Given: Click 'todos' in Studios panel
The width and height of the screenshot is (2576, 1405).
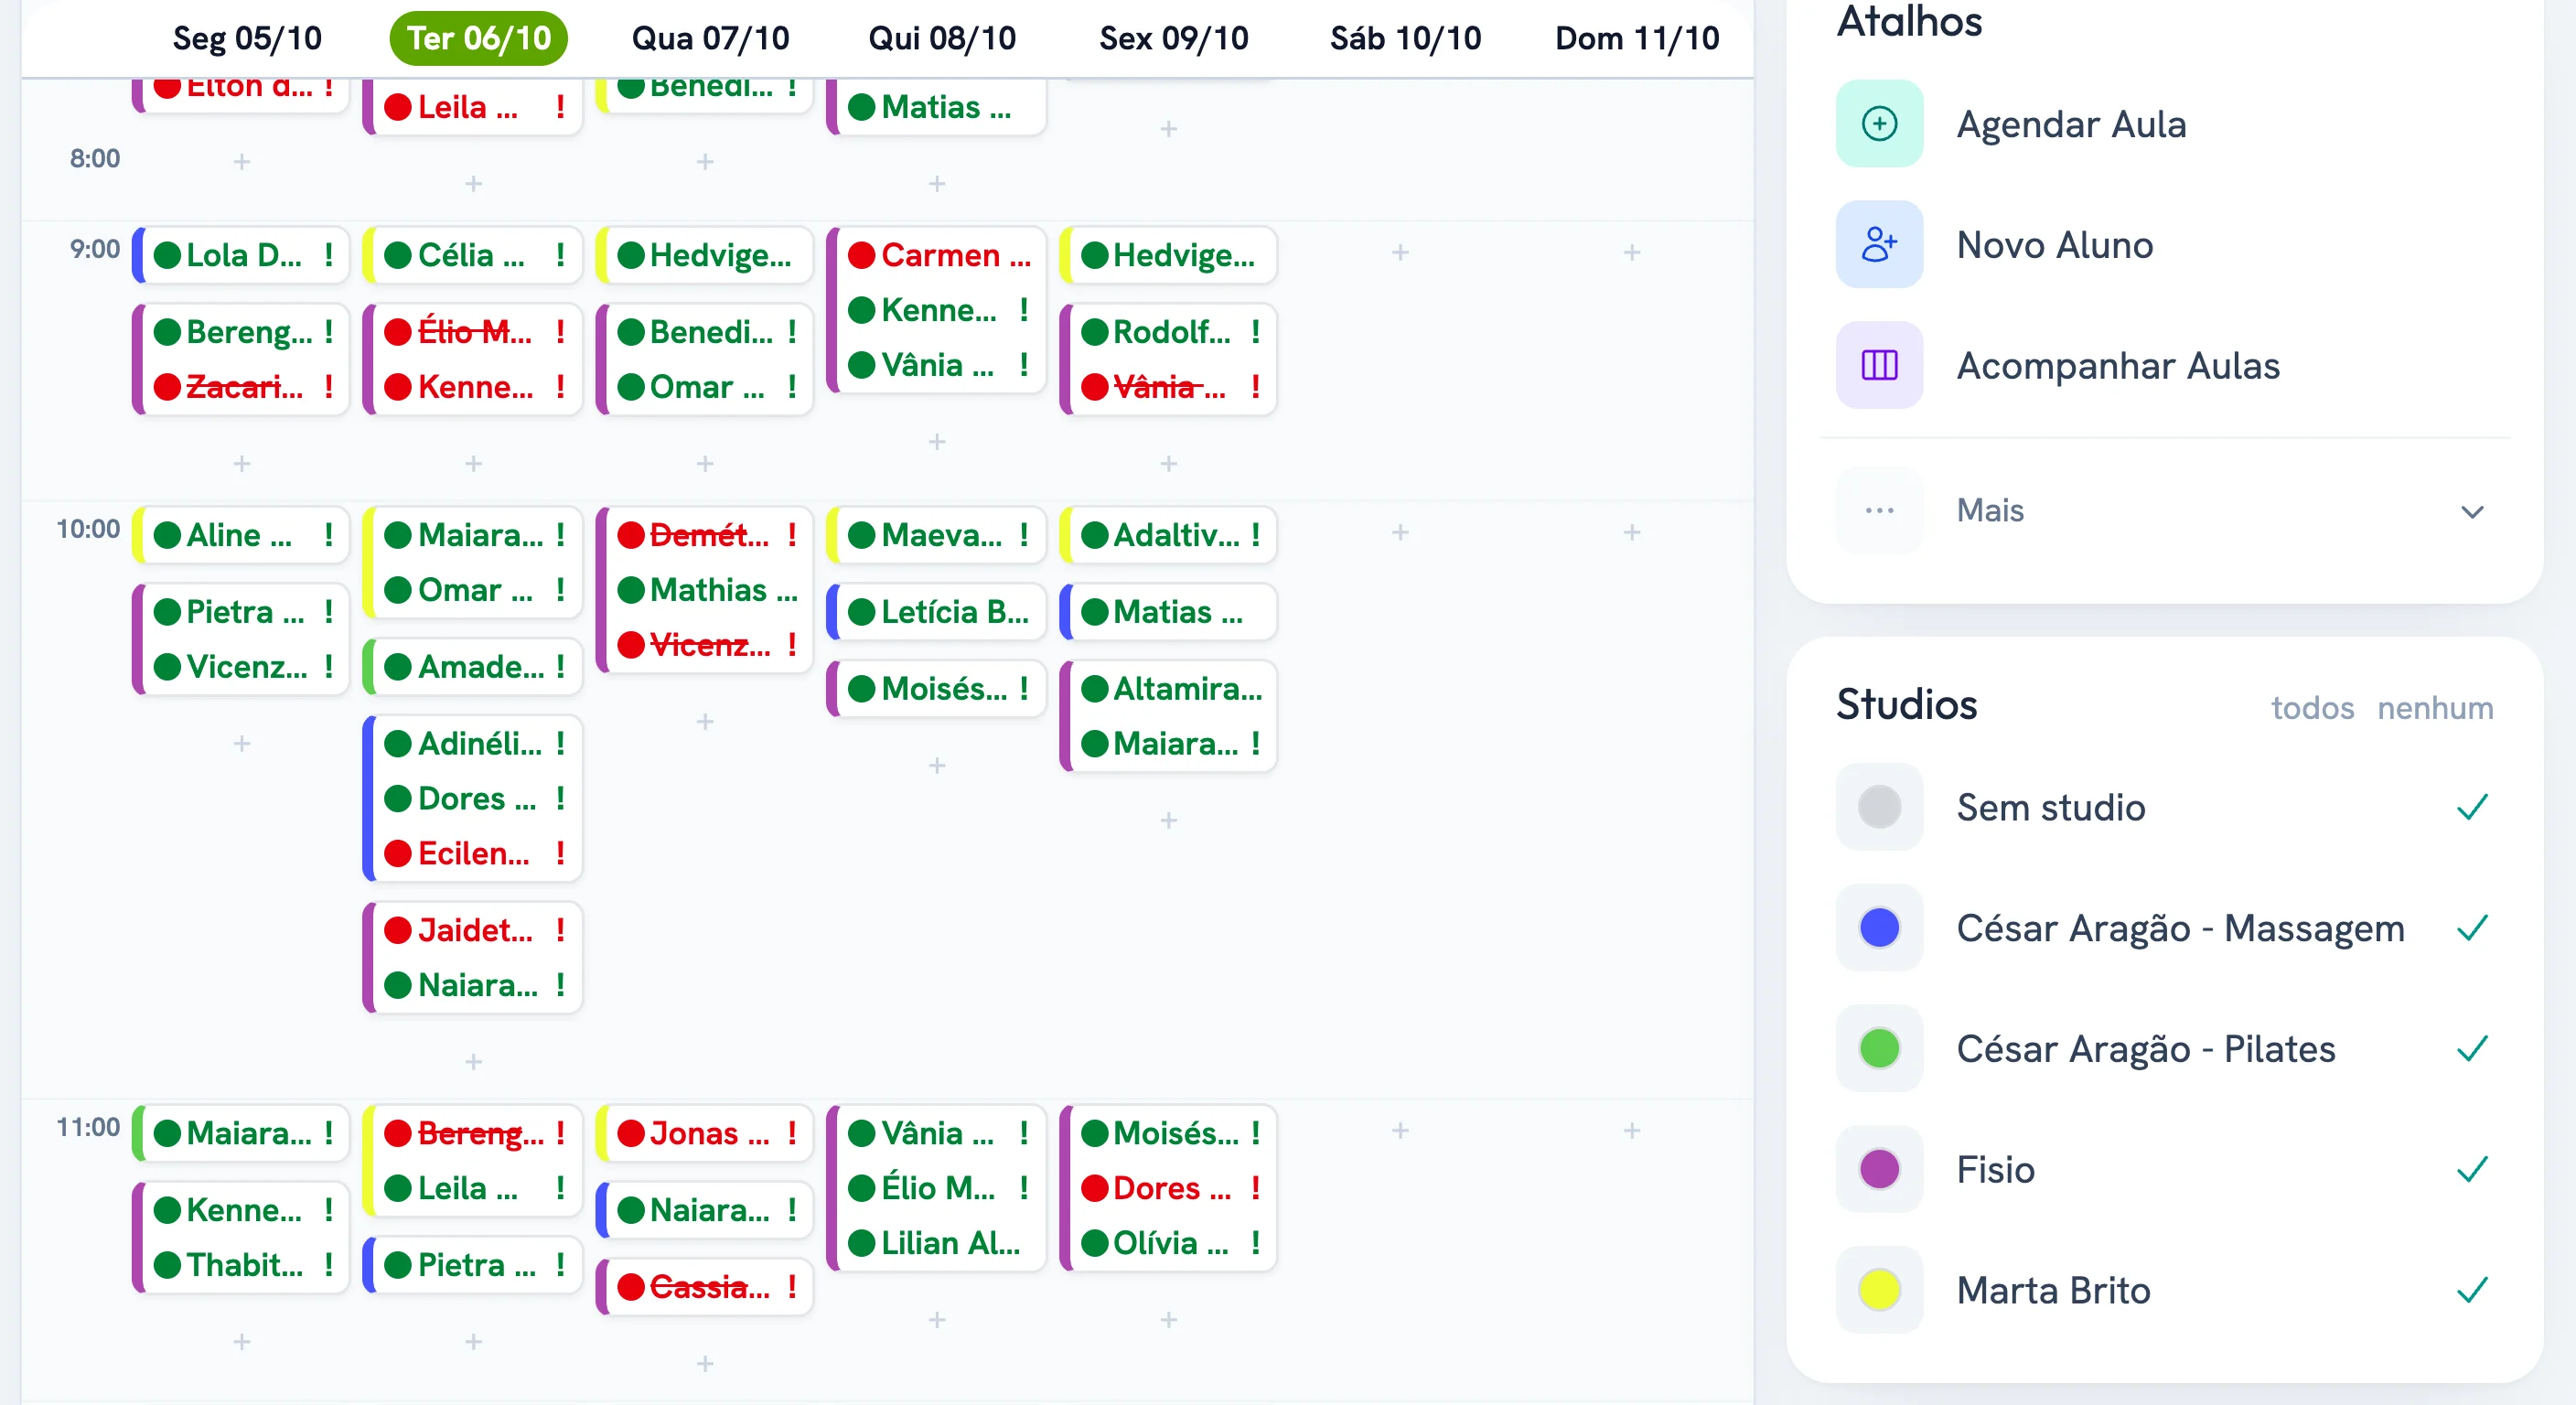Looking at the screenshot, I should [2312, 708].
